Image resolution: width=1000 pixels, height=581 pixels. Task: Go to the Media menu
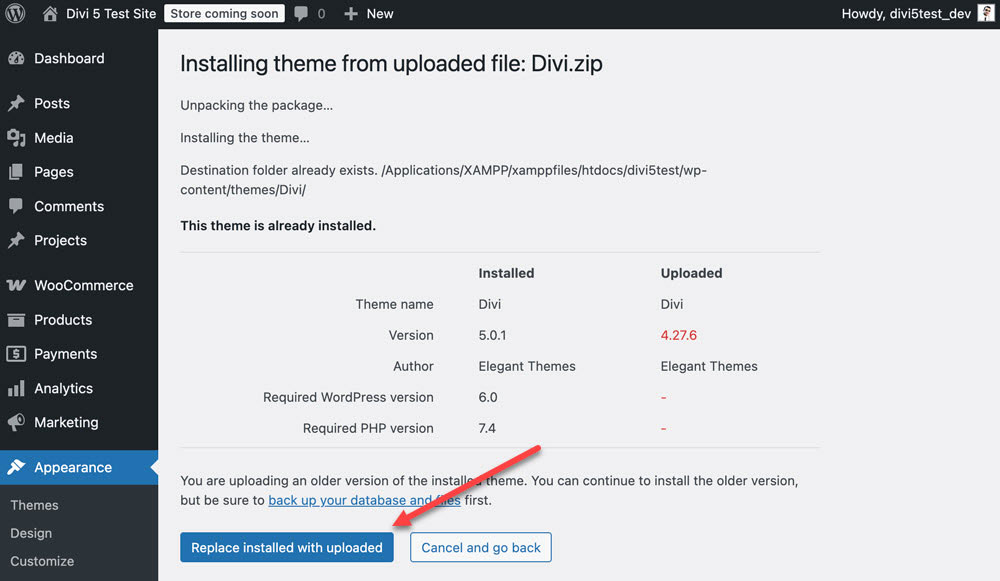[54, 138]
